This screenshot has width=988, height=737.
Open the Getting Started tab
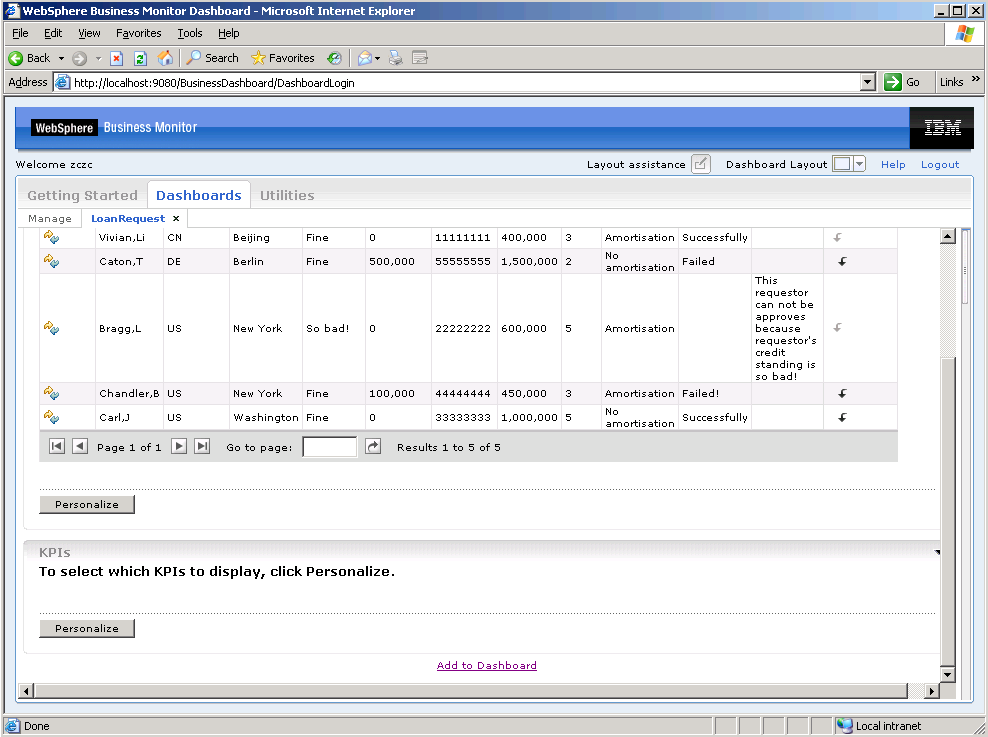(x=82, y=196)
